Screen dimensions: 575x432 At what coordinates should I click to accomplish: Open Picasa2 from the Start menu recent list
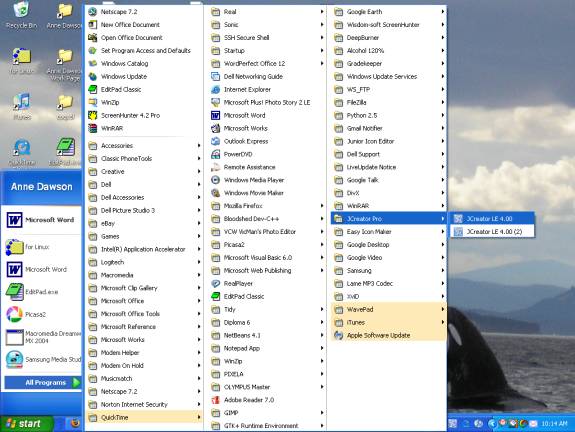[41, 314]
